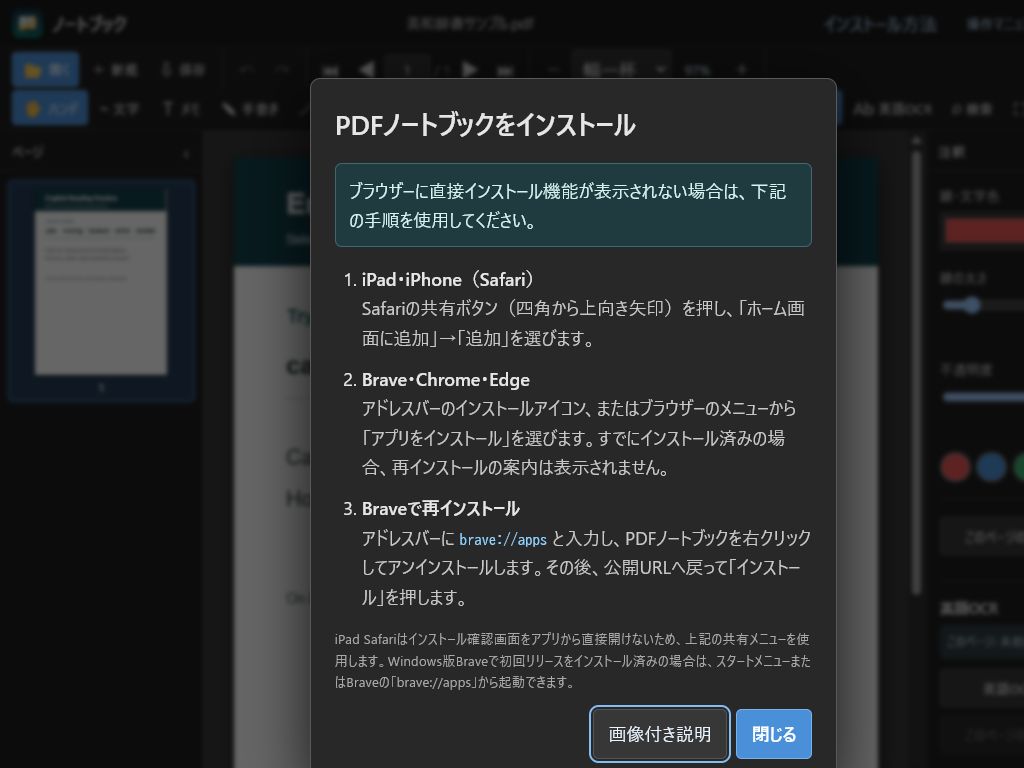Click the page number field in background toolbar
The height and width of the screenshot is (768, 1024).
point(408,69)
